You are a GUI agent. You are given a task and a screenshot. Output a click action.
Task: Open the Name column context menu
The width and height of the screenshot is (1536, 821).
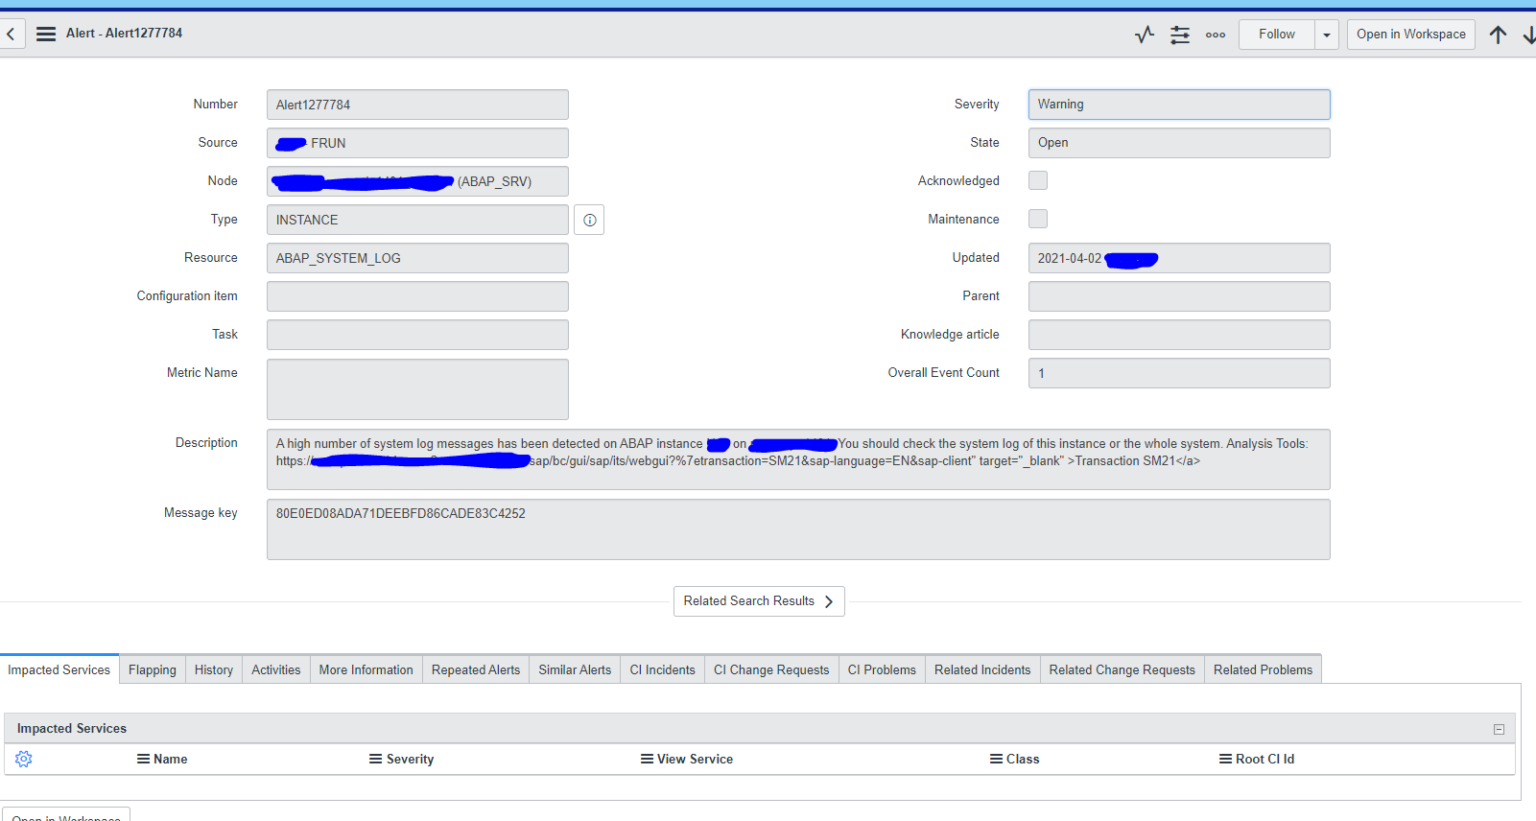(142, 759)
